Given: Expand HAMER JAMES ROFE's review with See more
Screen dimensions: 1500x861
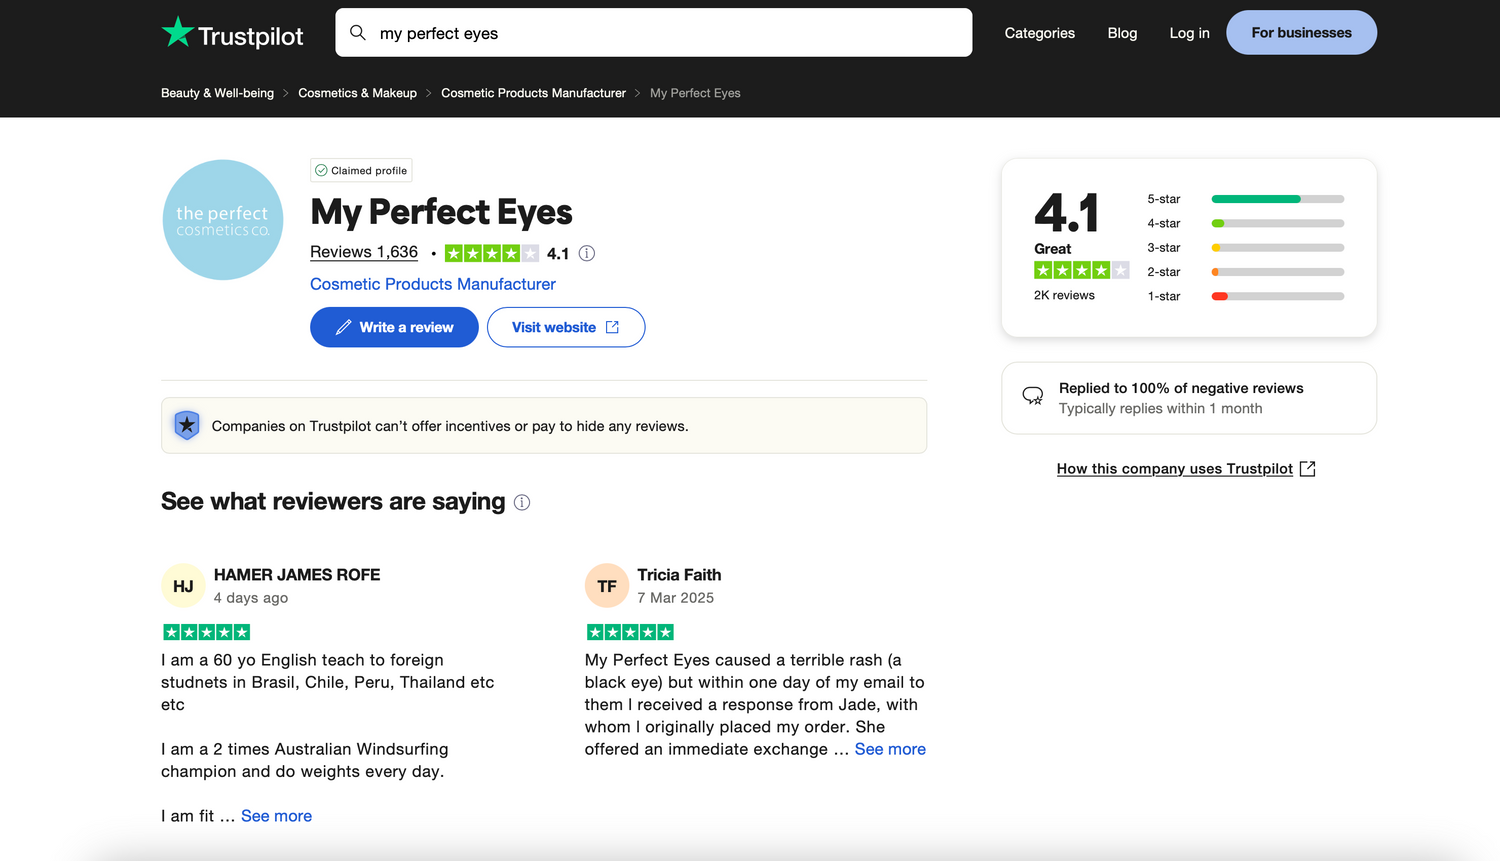Looking at the screenshot, I should click(276, 815).
